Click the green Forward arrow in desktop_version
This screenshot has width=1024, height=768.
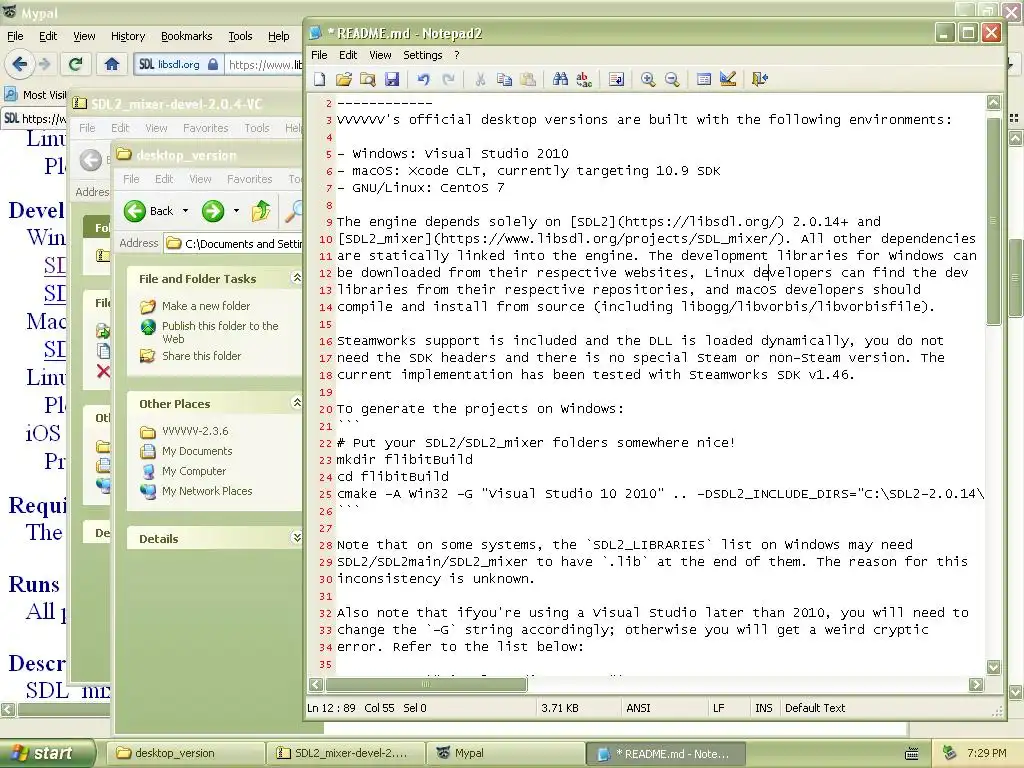[x=213, y=211]
